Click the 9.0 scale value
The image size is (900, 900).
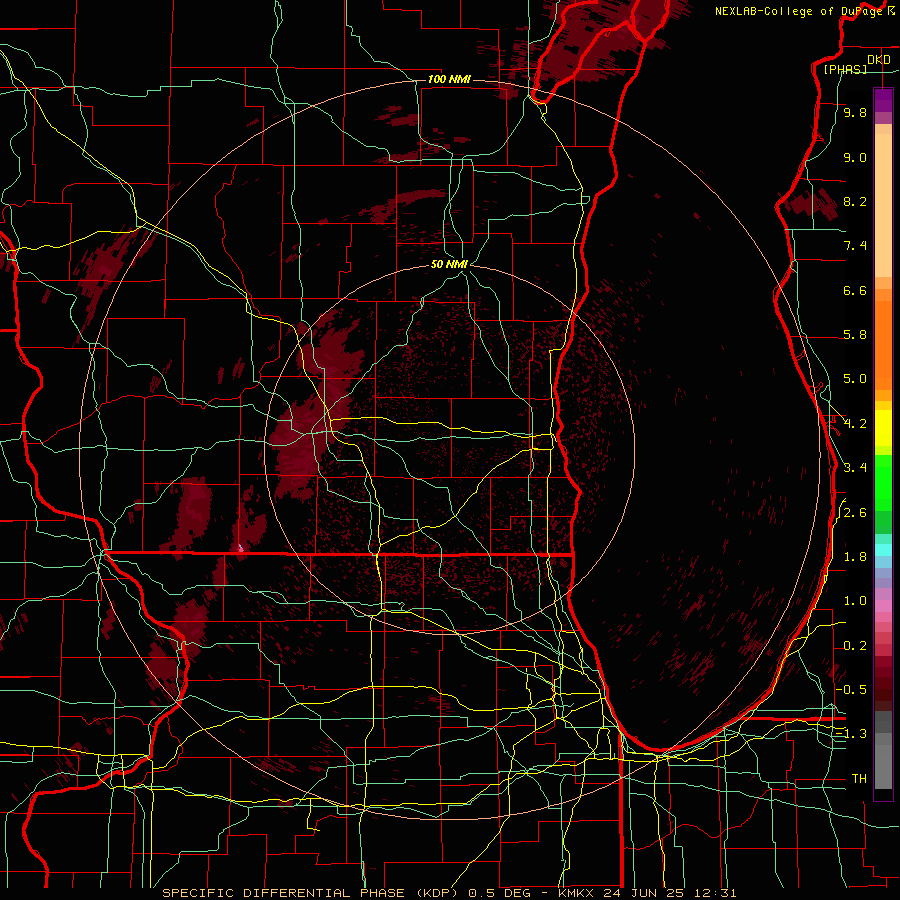pos(855,157)
